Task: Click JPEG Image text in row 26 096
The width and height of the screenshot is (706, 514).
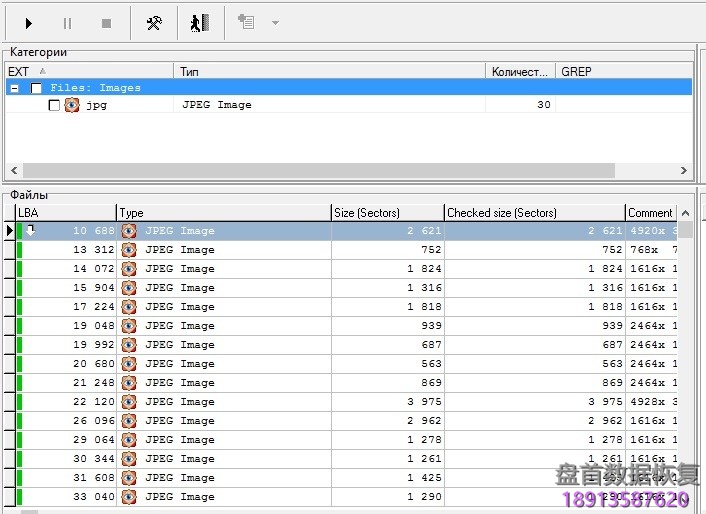Action: pyautogui.click(x=180, y=420)
